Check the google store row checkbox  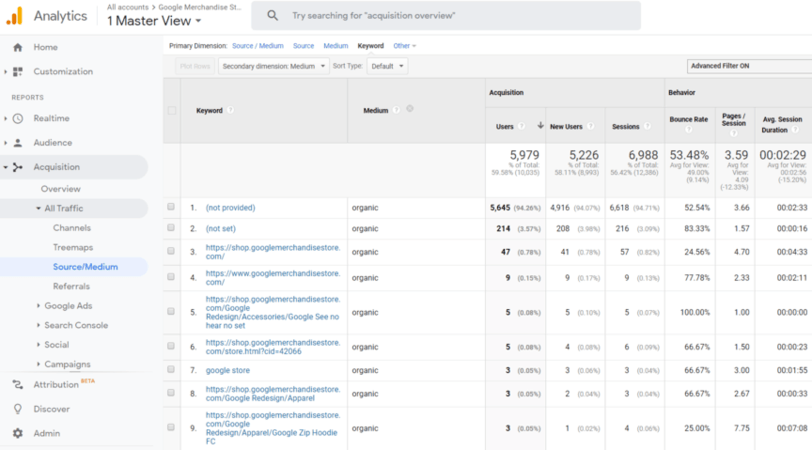click(x=171, y=369)
